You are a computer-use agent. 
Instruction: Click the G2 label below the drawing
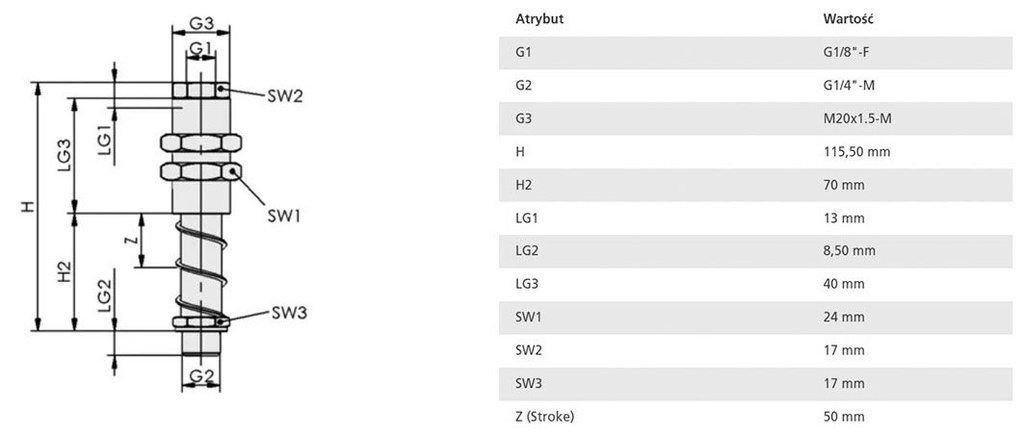[x=202, y=377]
